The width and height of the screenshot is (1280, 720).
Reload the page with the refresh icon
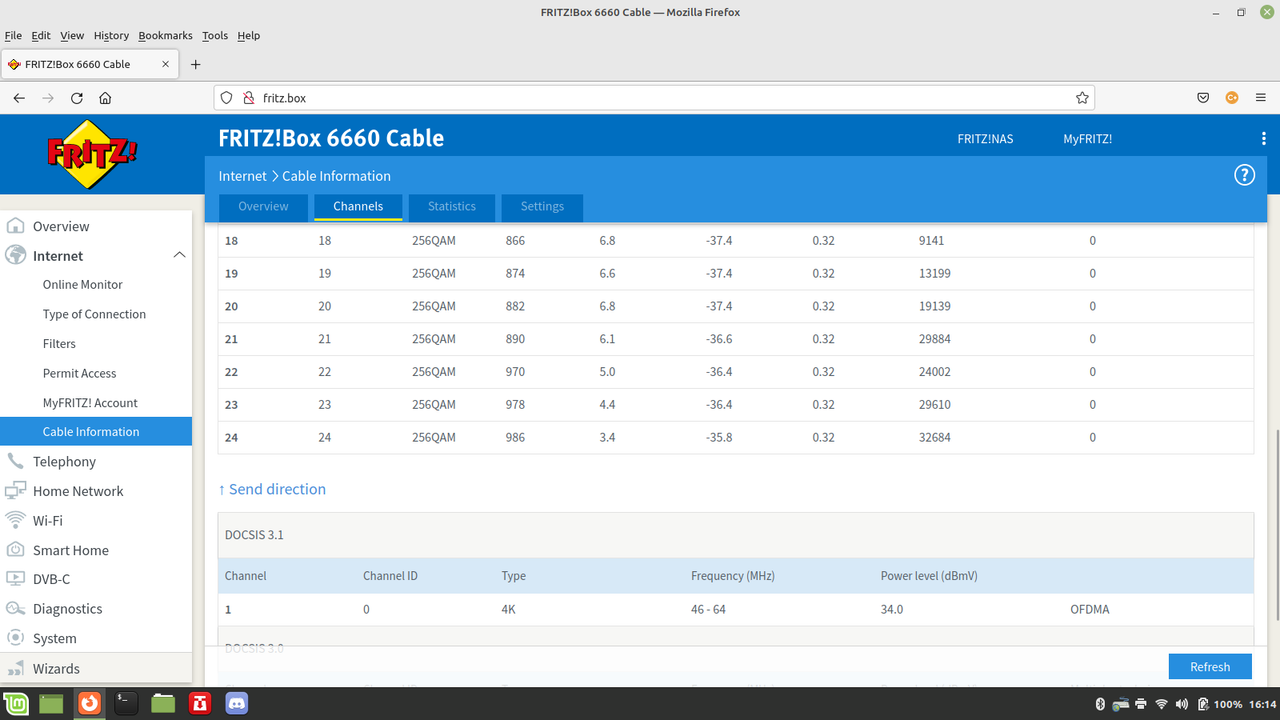tap(77, 98)
